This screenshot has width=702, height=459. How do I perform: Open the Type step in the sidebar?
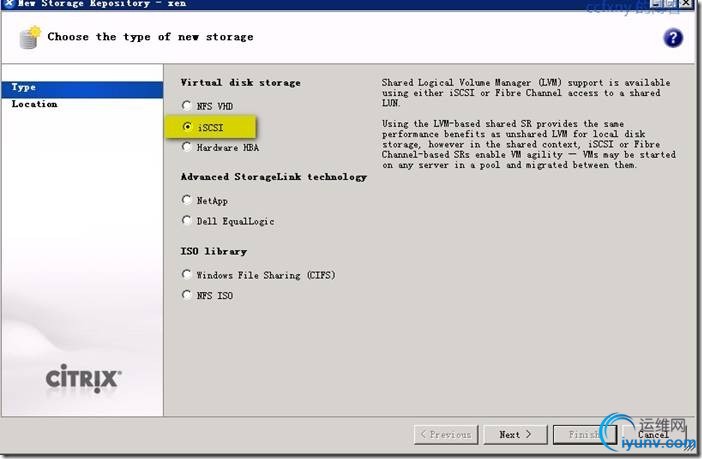[x=82, y=89]
